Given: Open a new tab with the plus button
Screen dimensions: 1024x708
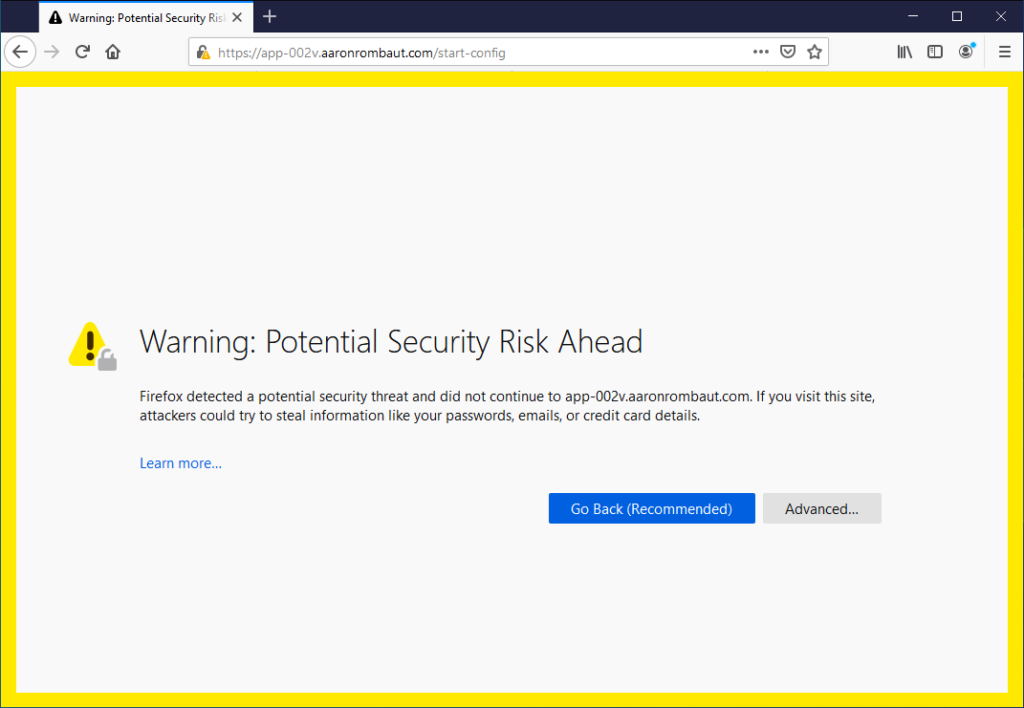Looking at the screenshot, I should (269, 17).
